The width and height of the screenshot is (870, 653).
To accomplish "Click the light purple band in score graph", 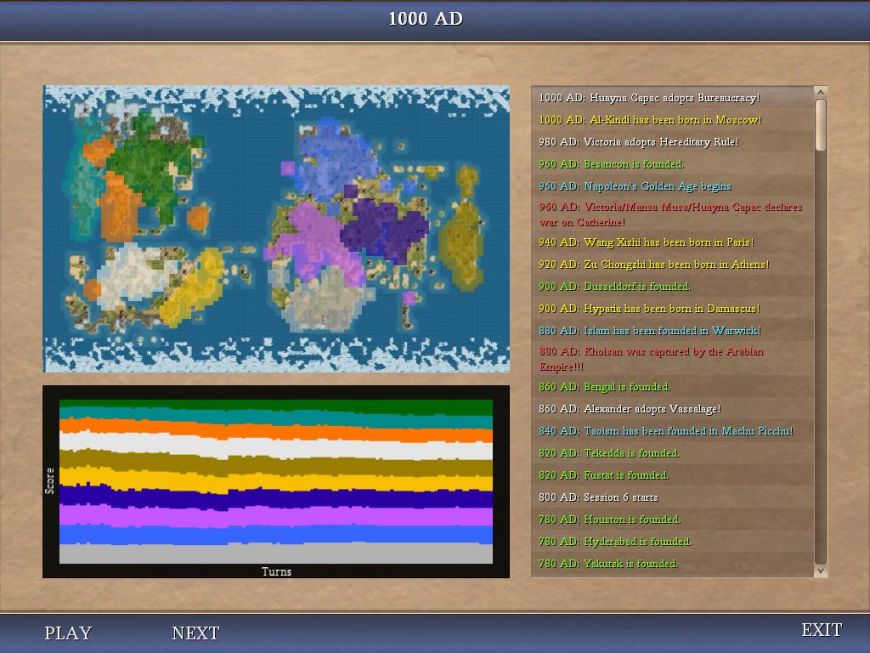I will pyautogui.click(x=276, y=516).
